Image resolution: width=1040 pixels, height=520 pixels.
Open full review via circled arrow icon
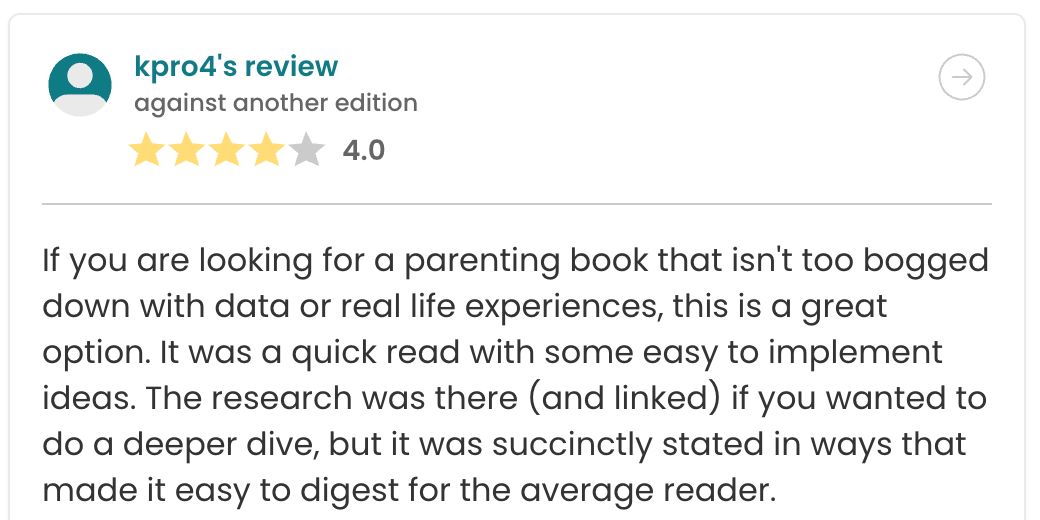pos(962,78)
